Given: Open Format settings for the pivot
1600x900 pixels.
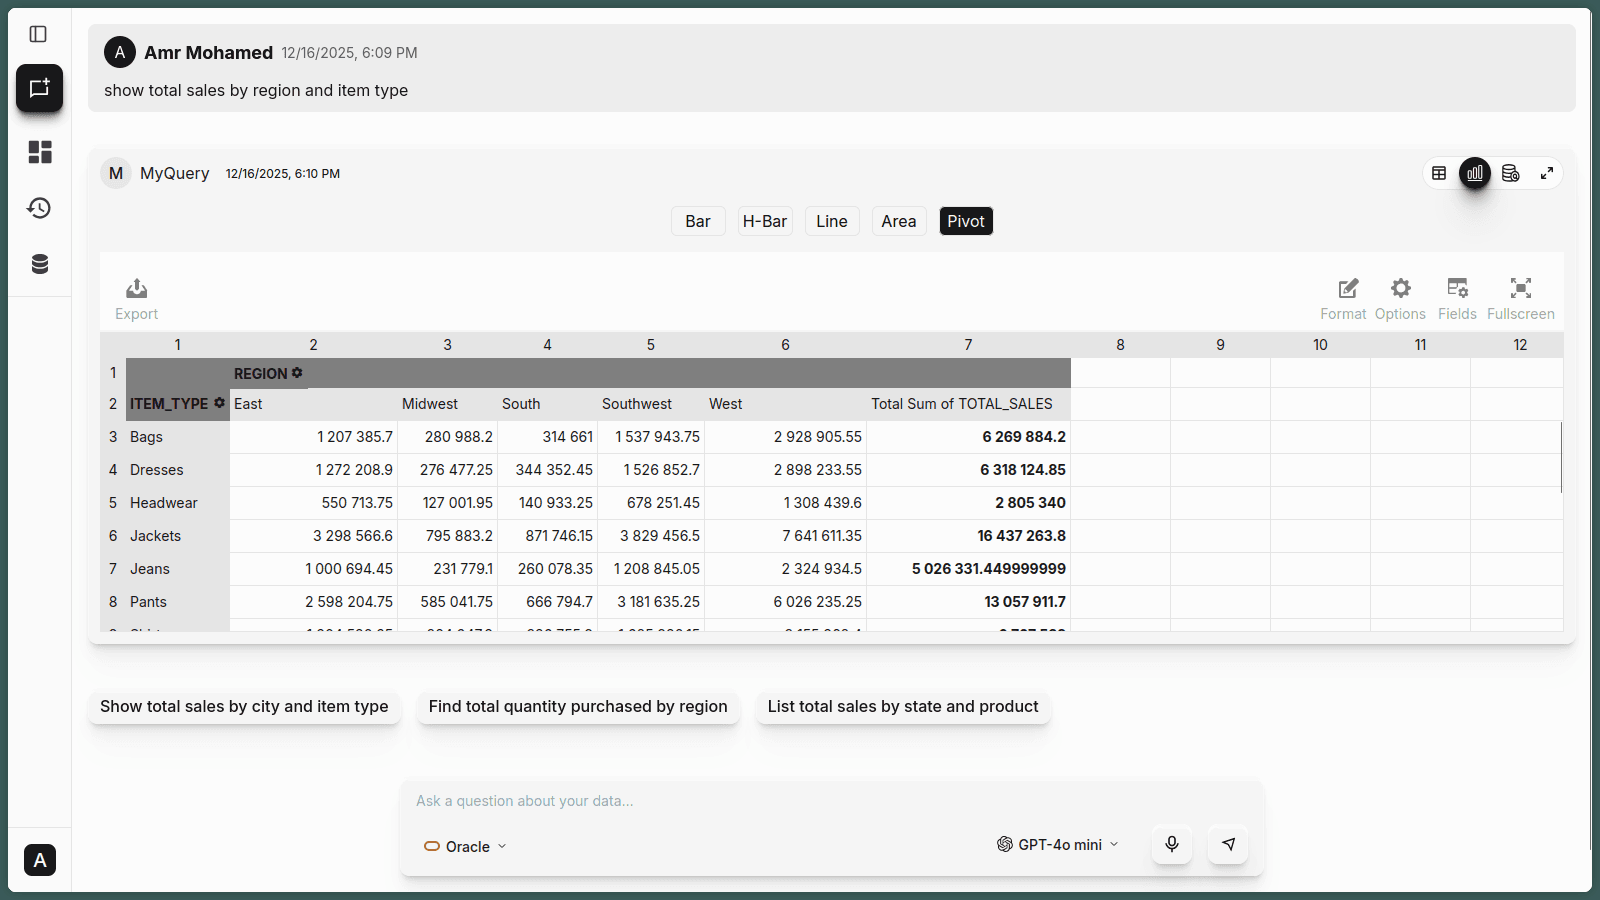Looking at the screenshot, I should pos(1344,297).
